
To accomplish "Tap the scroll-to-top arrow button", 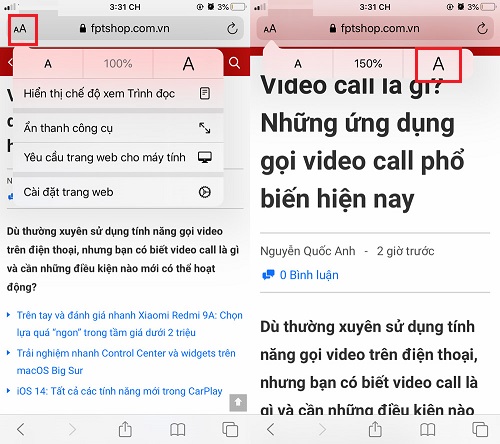I will point(238,403).
